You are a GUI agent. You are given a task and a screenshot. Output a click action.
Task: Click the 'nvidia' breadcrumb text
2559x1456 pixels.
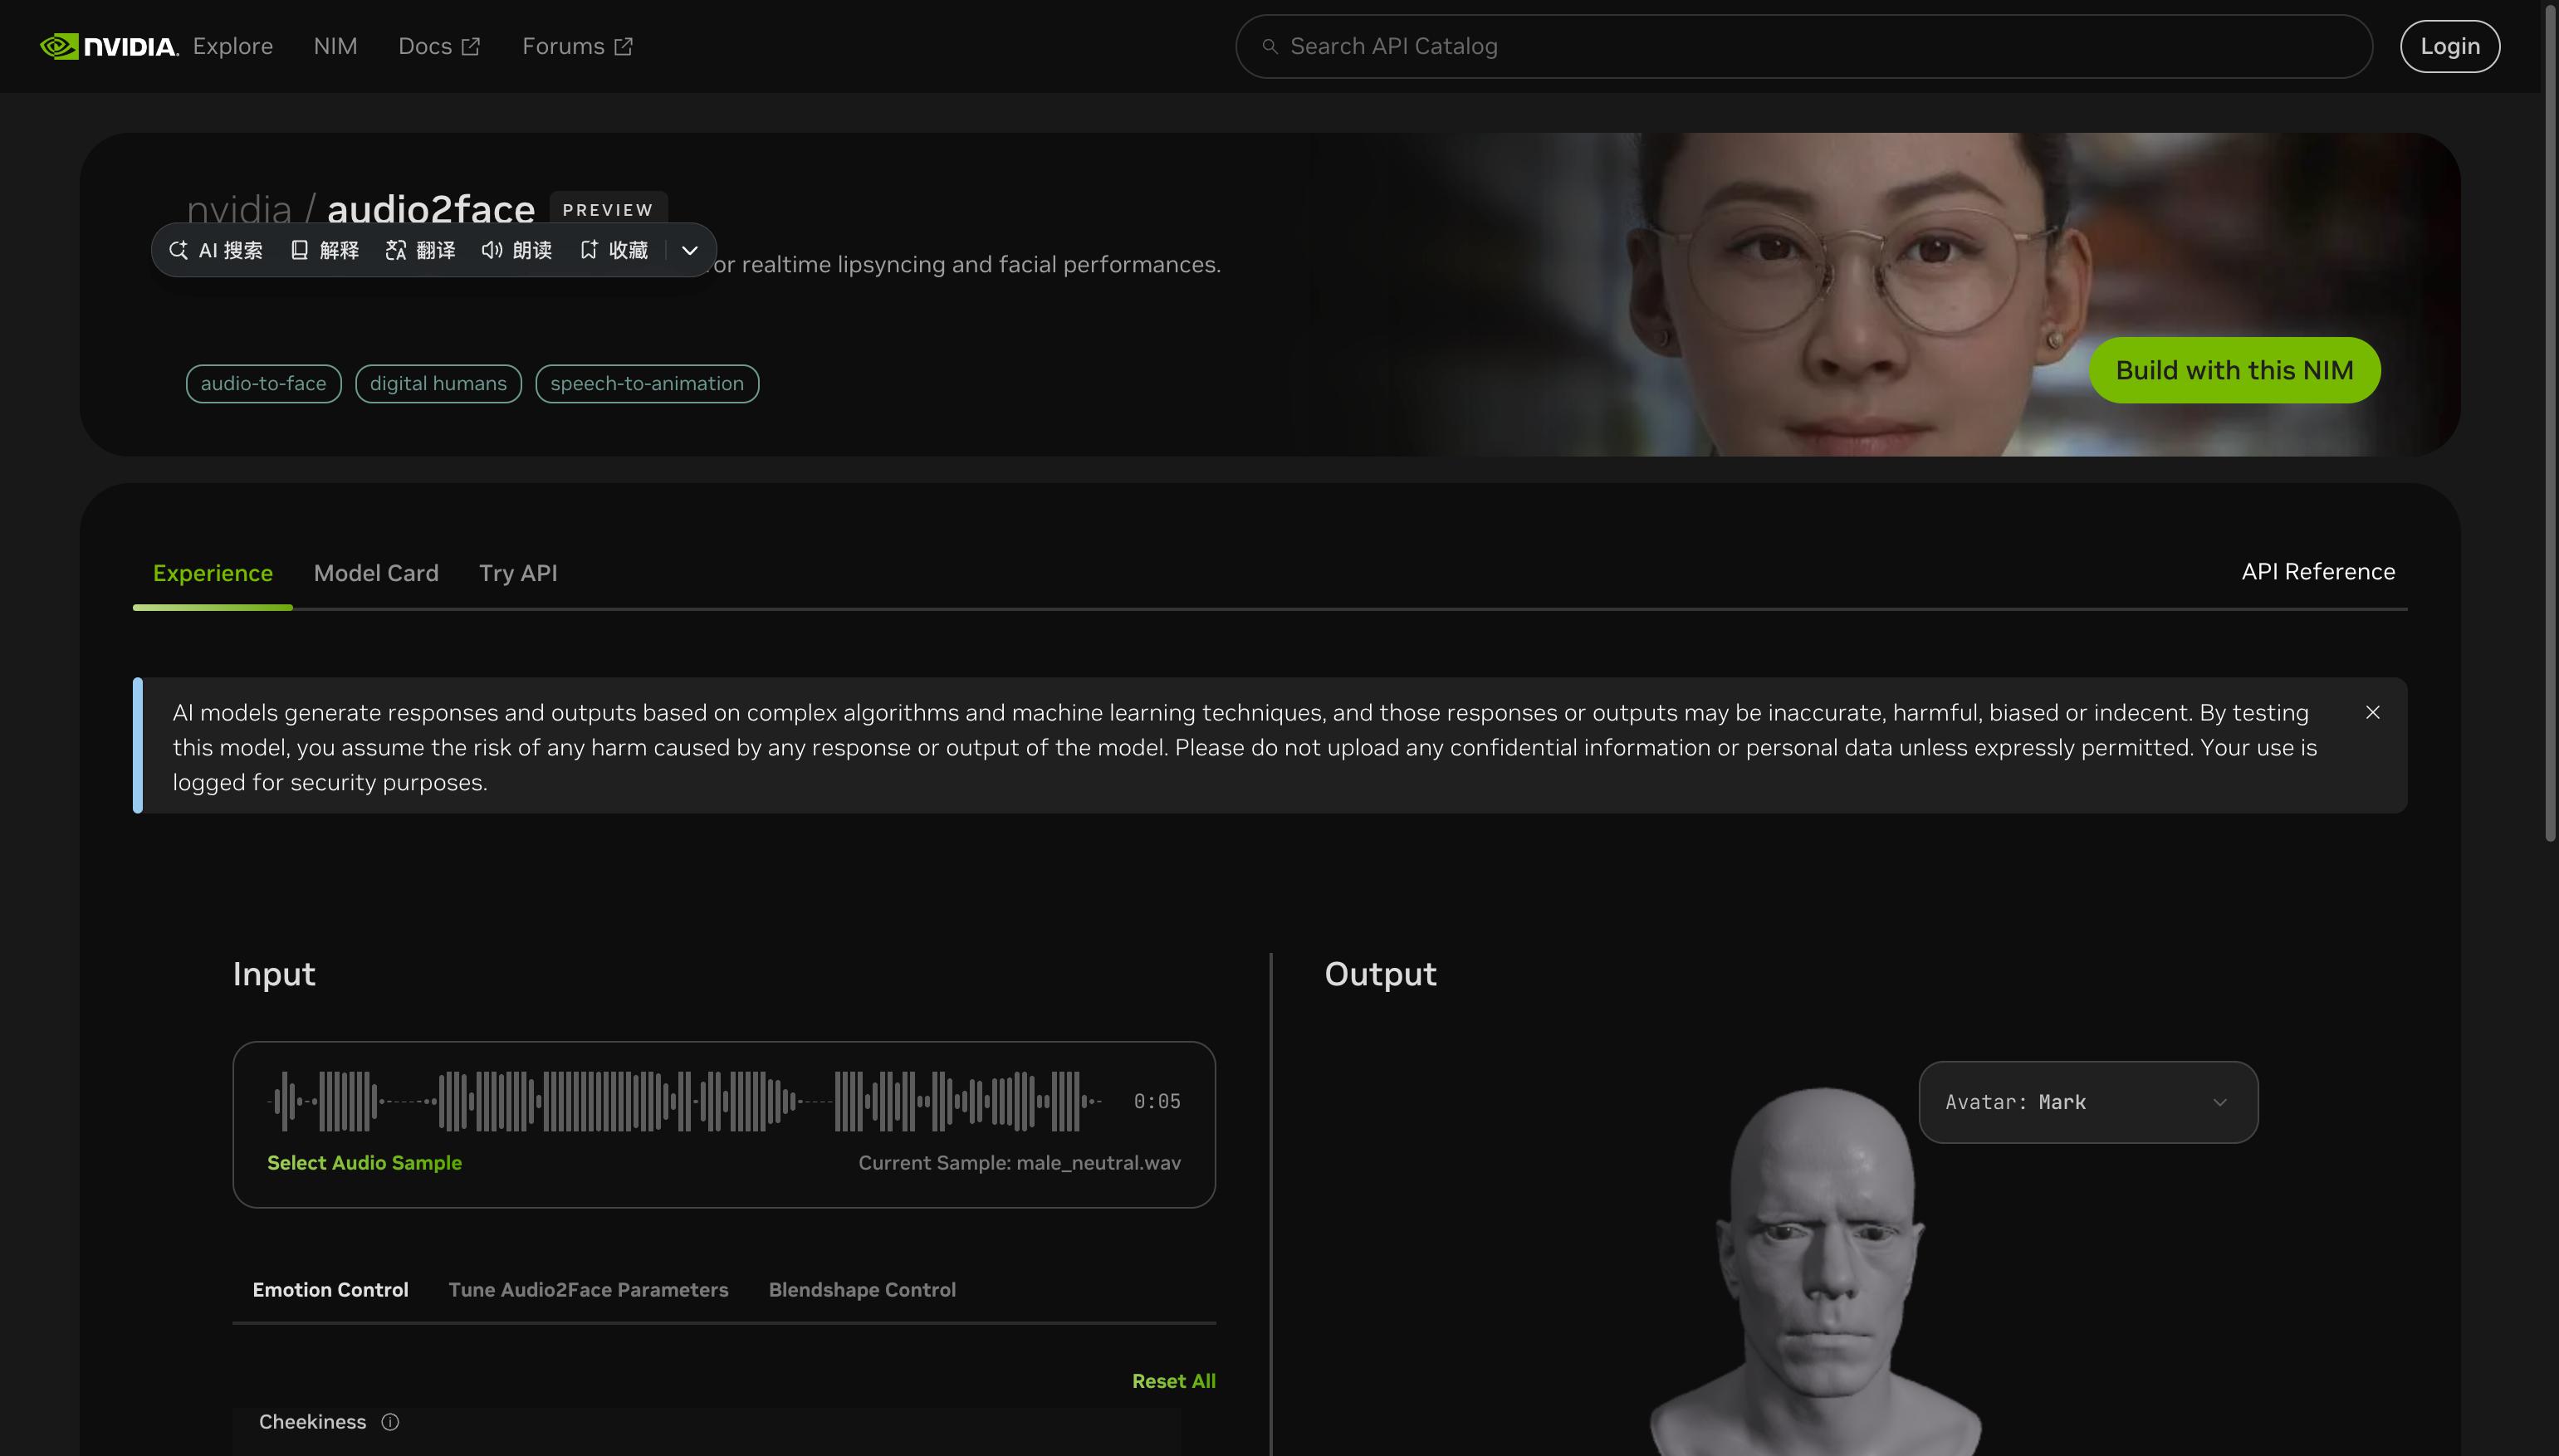tap(239, 210)
